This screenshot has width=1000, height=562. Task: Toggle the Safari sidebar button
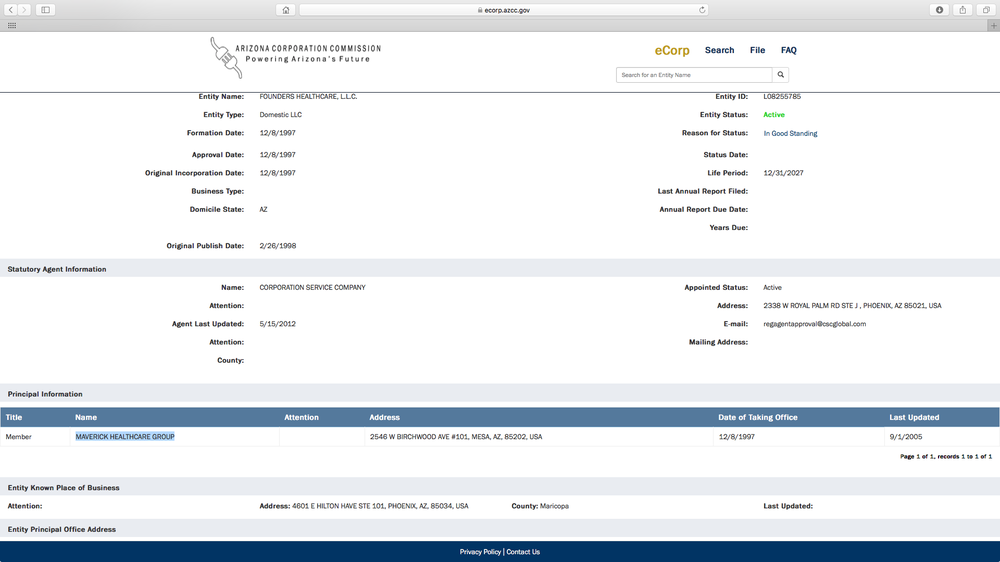pyautogui.click(x=46, y=10)
